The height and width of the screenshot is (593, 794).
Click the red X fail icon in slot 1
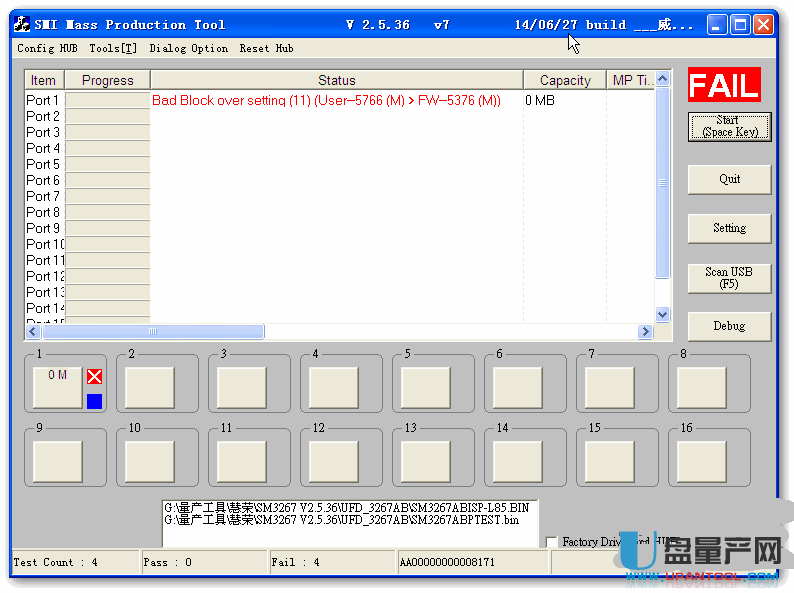pyautogui.click(x=94, y=377)
